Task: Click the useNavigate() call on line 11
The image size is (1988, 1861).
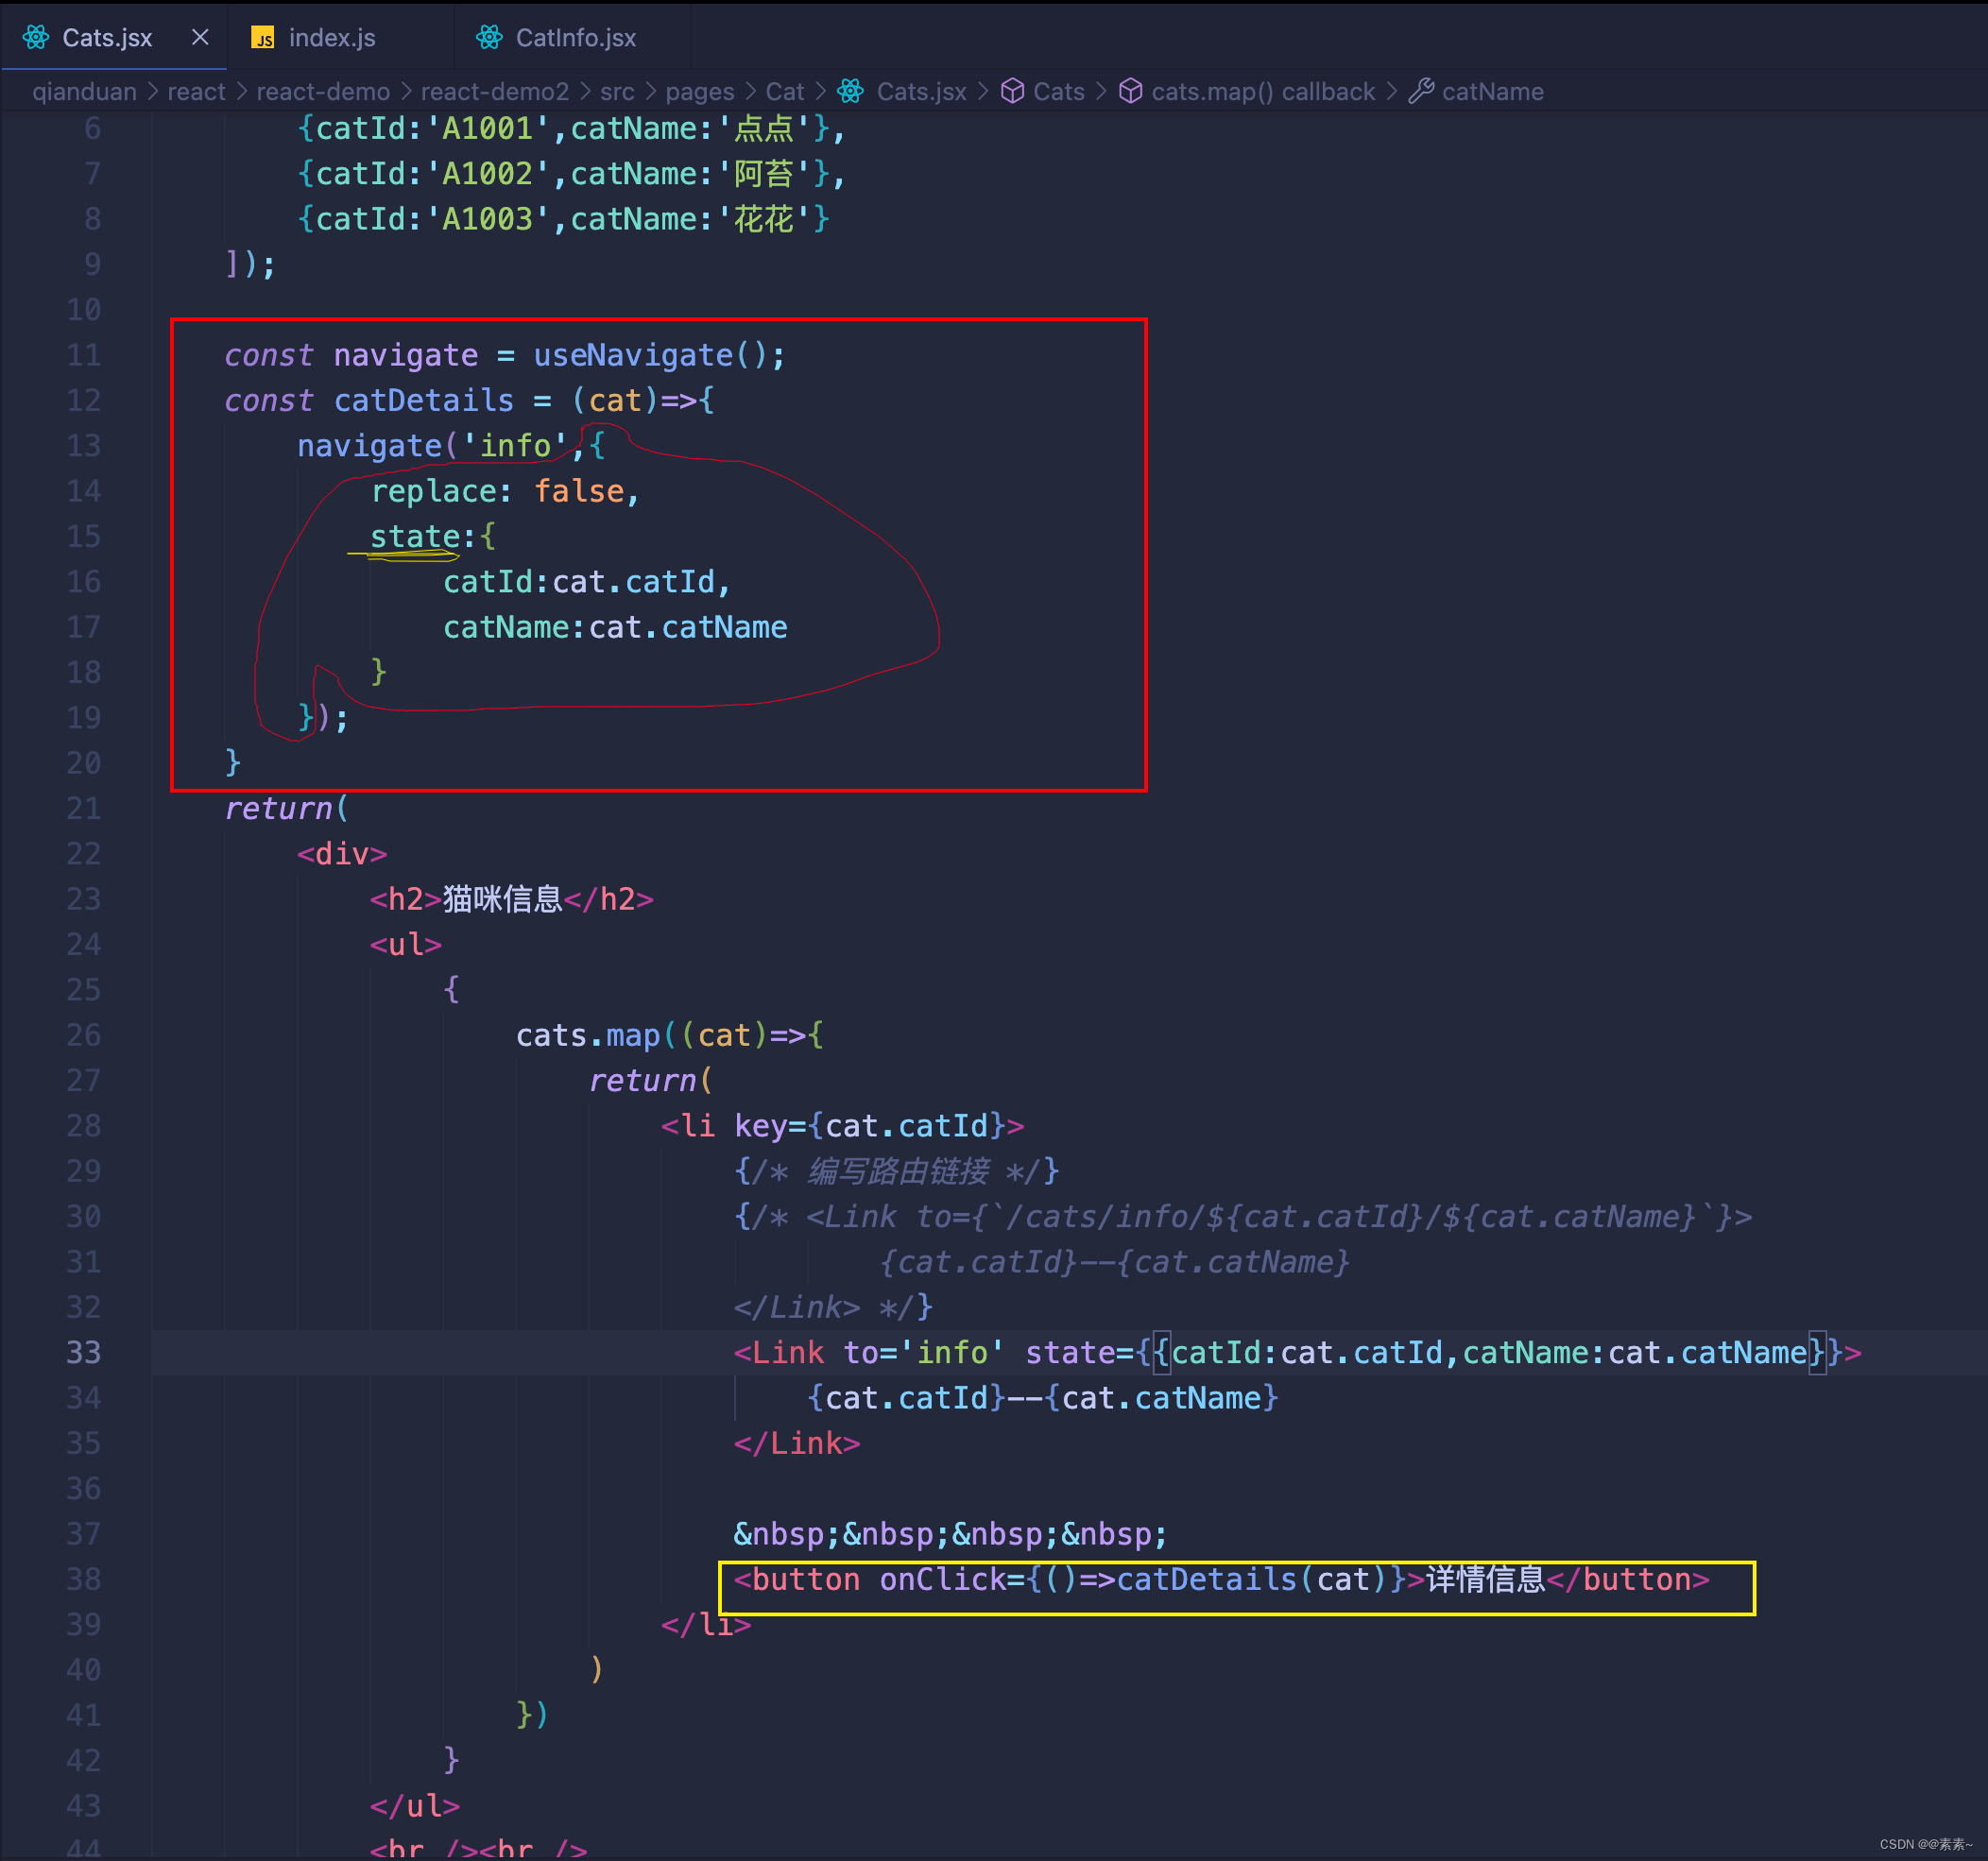Action: (x=633, y=356)
